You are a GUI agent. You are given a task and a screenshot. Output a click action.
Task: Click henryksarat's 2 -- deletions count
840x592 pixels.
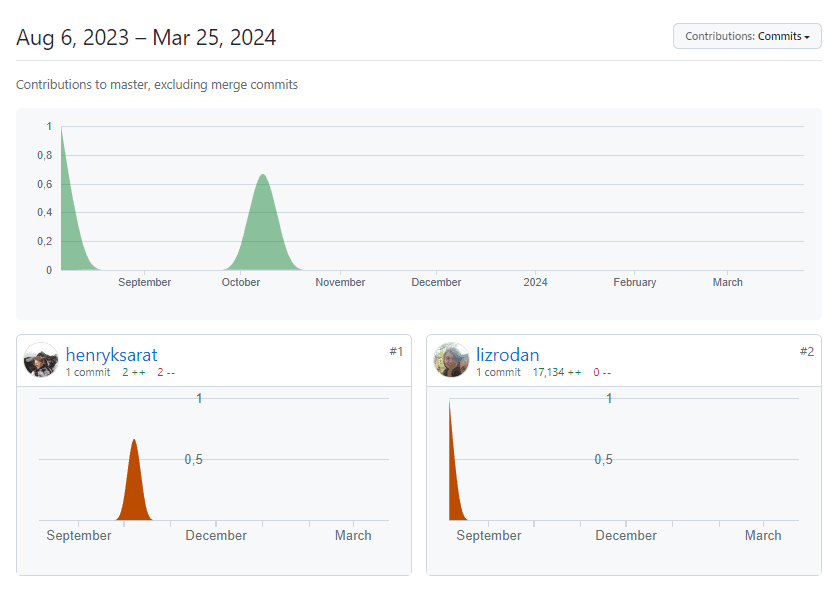[165, 373]
